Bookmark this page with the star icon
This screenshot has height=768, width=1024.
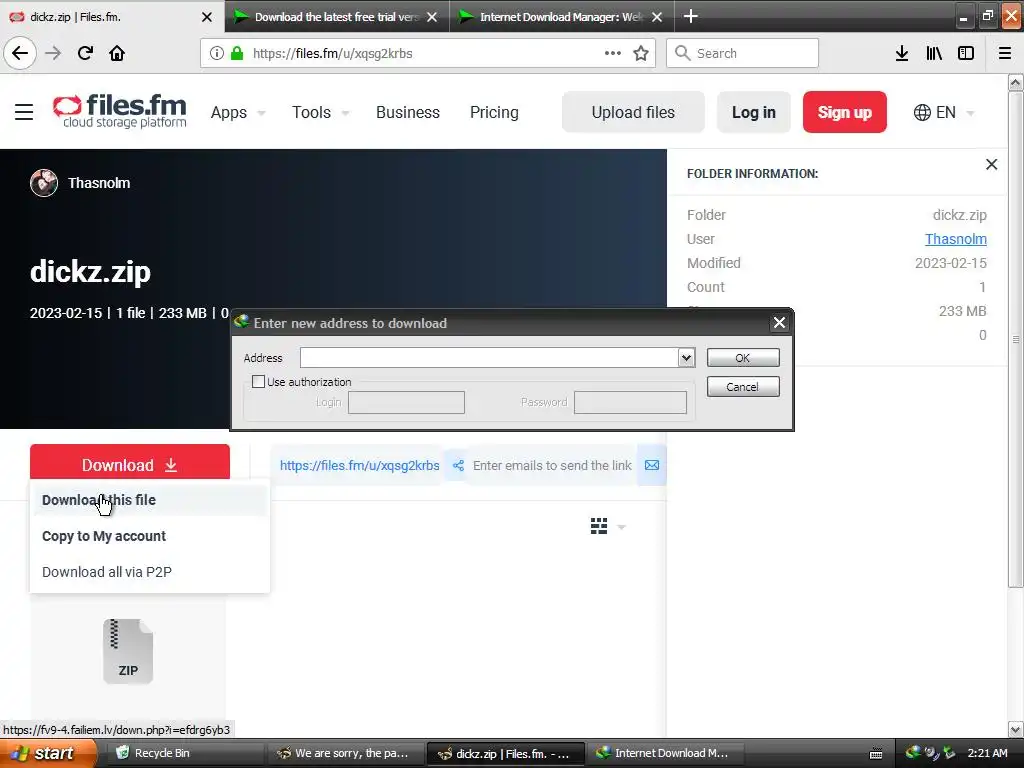(x=641, y=53)
